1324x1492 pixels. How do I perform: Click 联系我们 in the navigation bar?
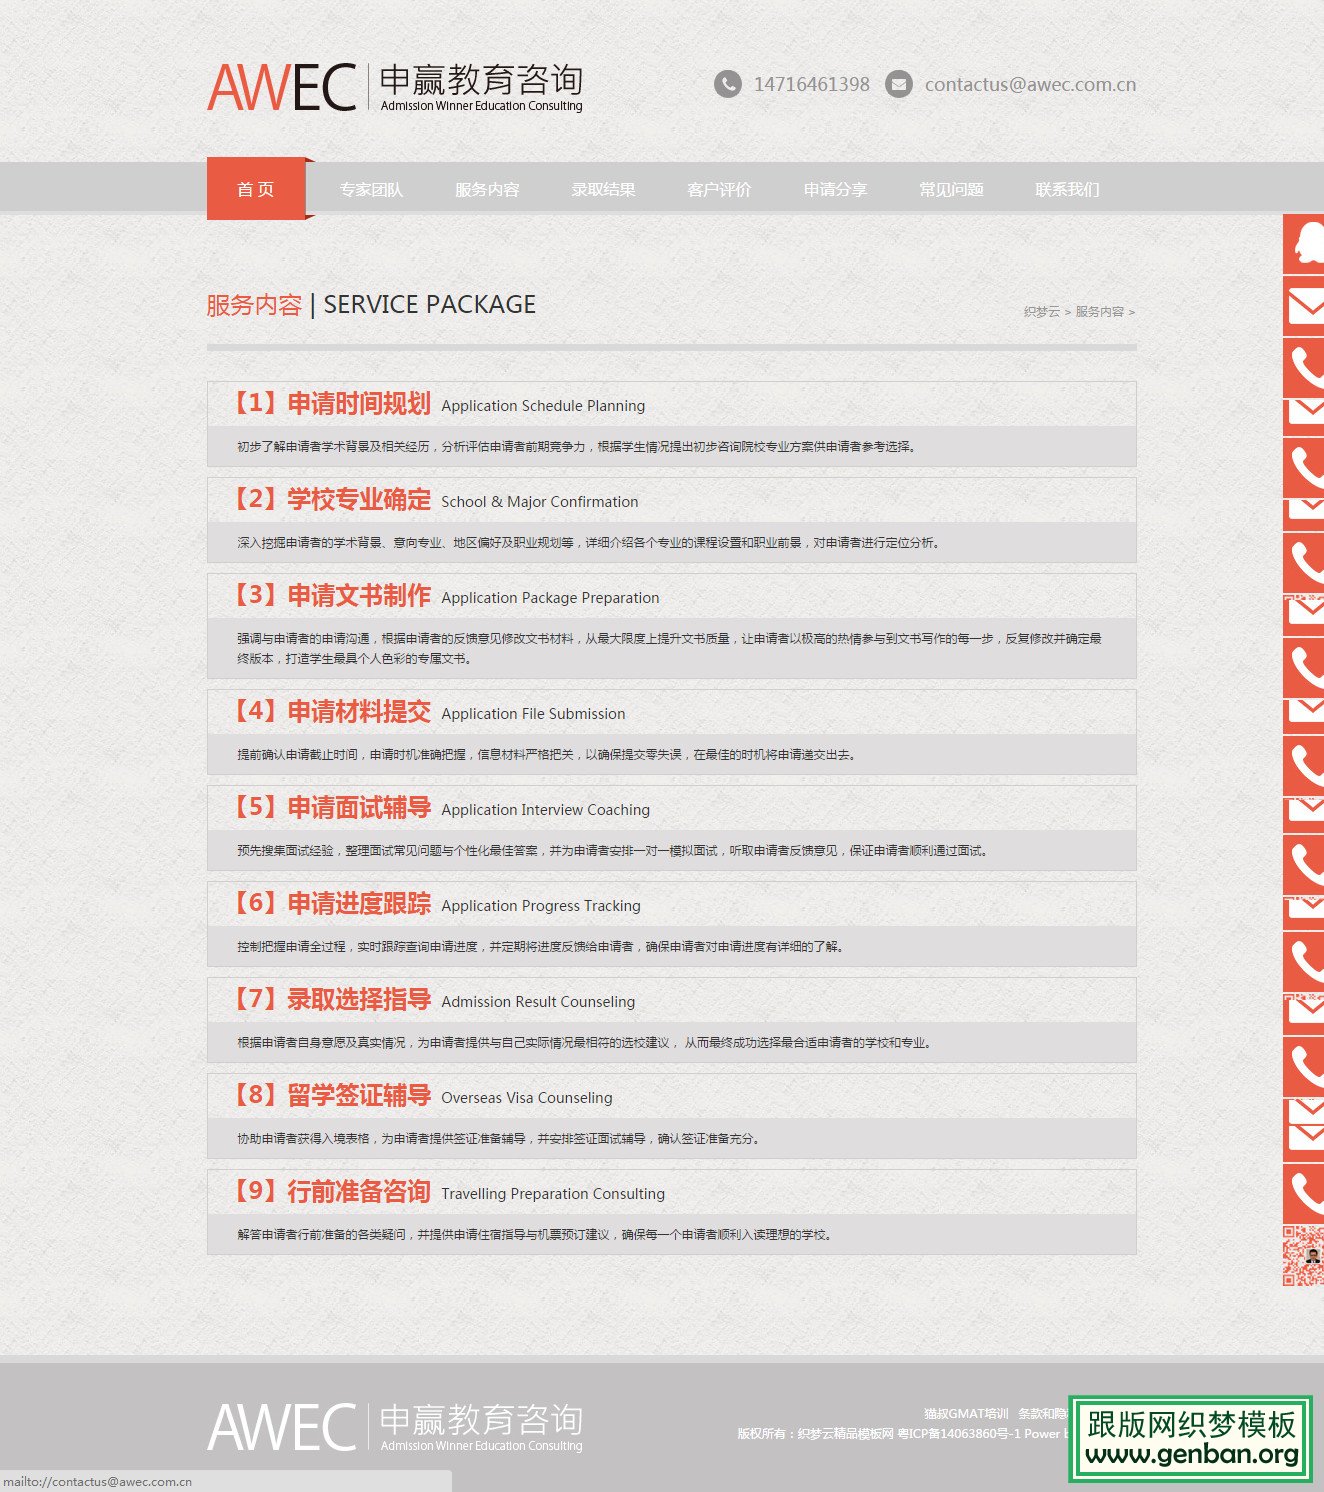tap(1067, 190)
